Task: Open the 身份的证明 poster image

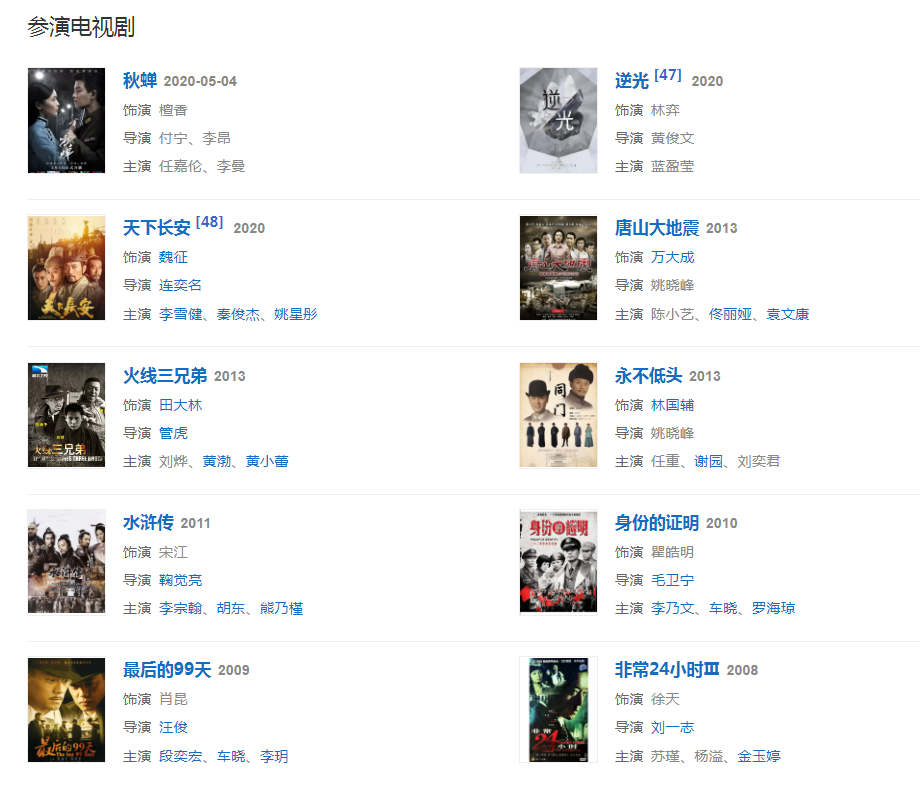Action: tap(558, 561)
